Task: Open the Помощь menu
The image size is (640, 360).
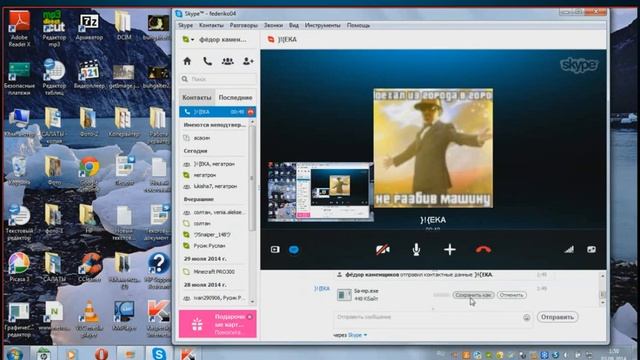Action: (358, 25)
